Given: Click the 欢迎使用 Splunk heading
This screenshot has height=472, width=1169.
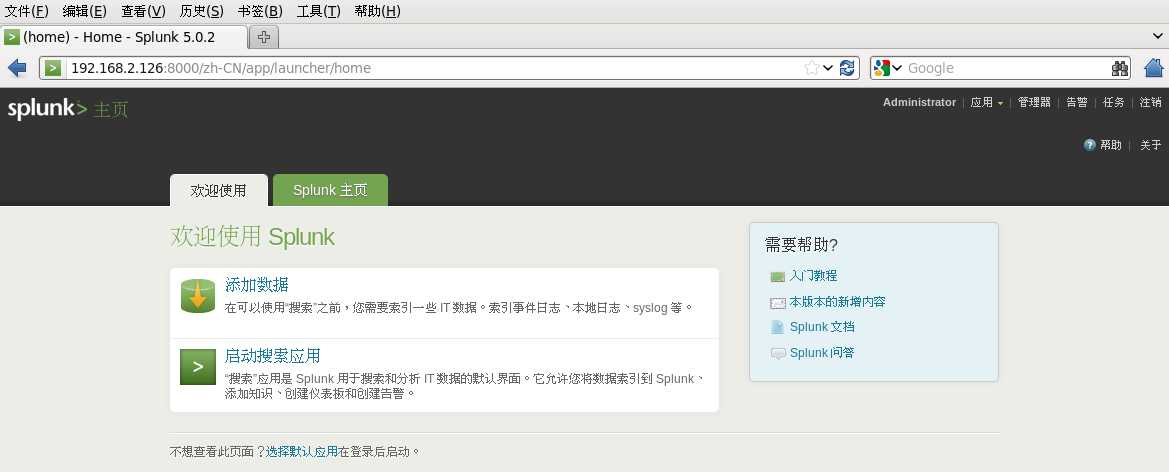Looking at the screenshot, I should pos(253,236).
